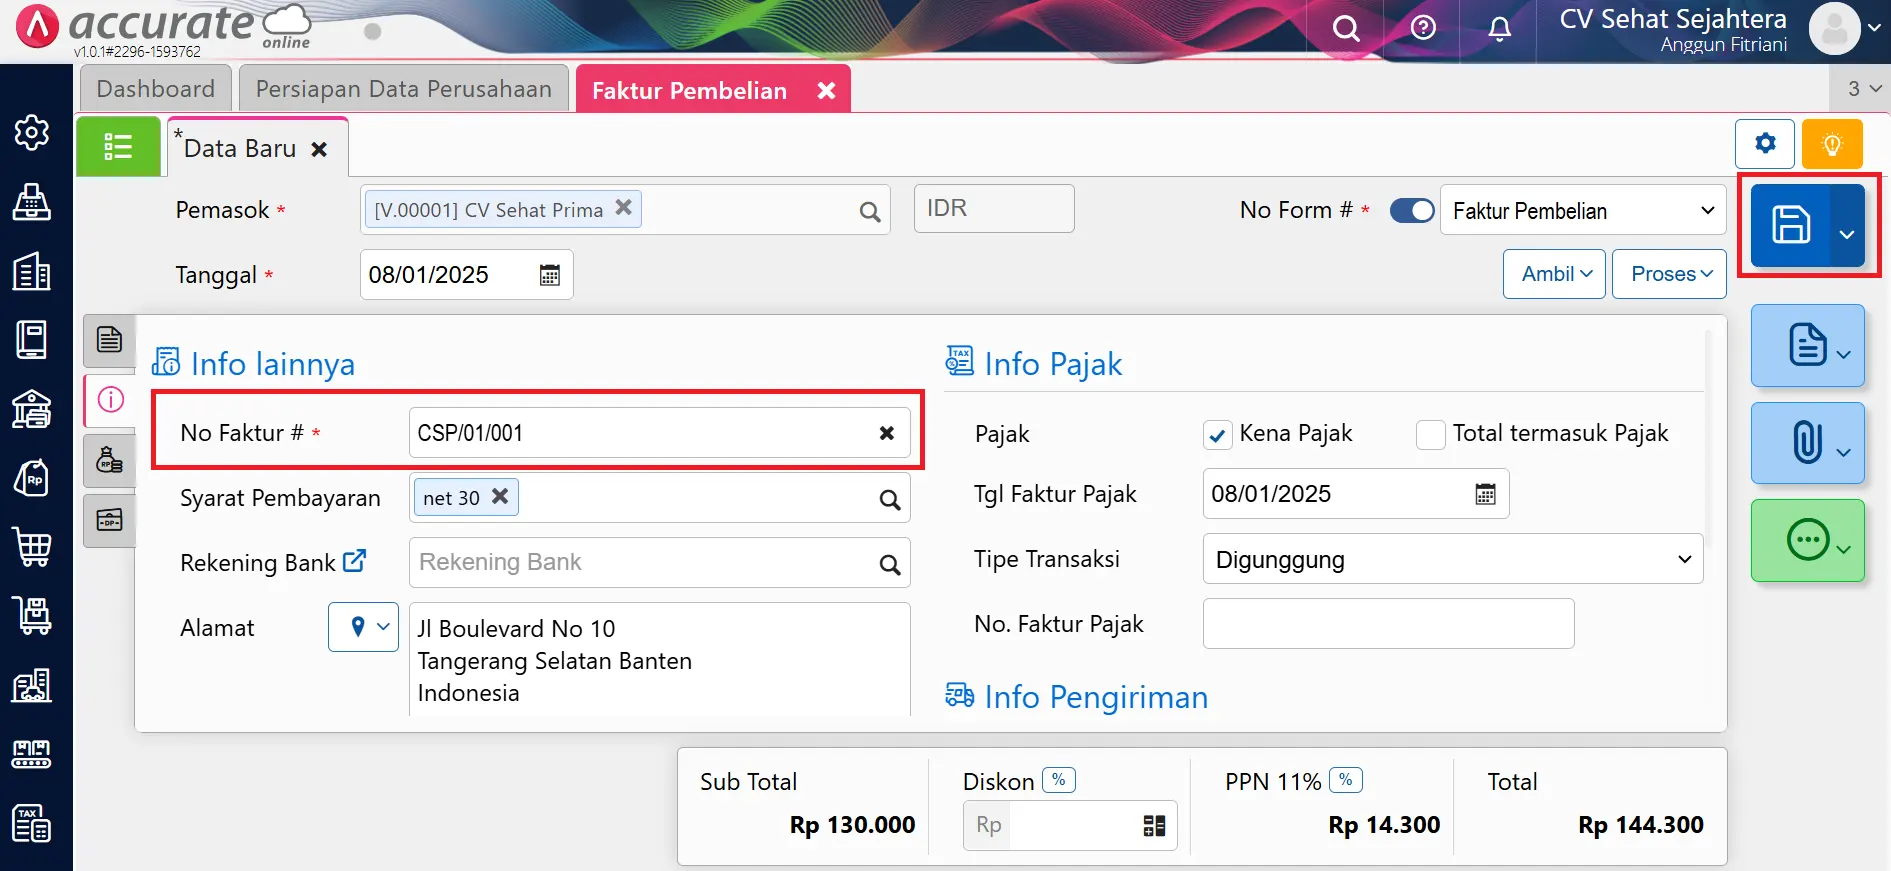The width and height of the screenshot is (1891, 871).
Task: Open the cash register sidebar module
Action: tap(32, 202)
